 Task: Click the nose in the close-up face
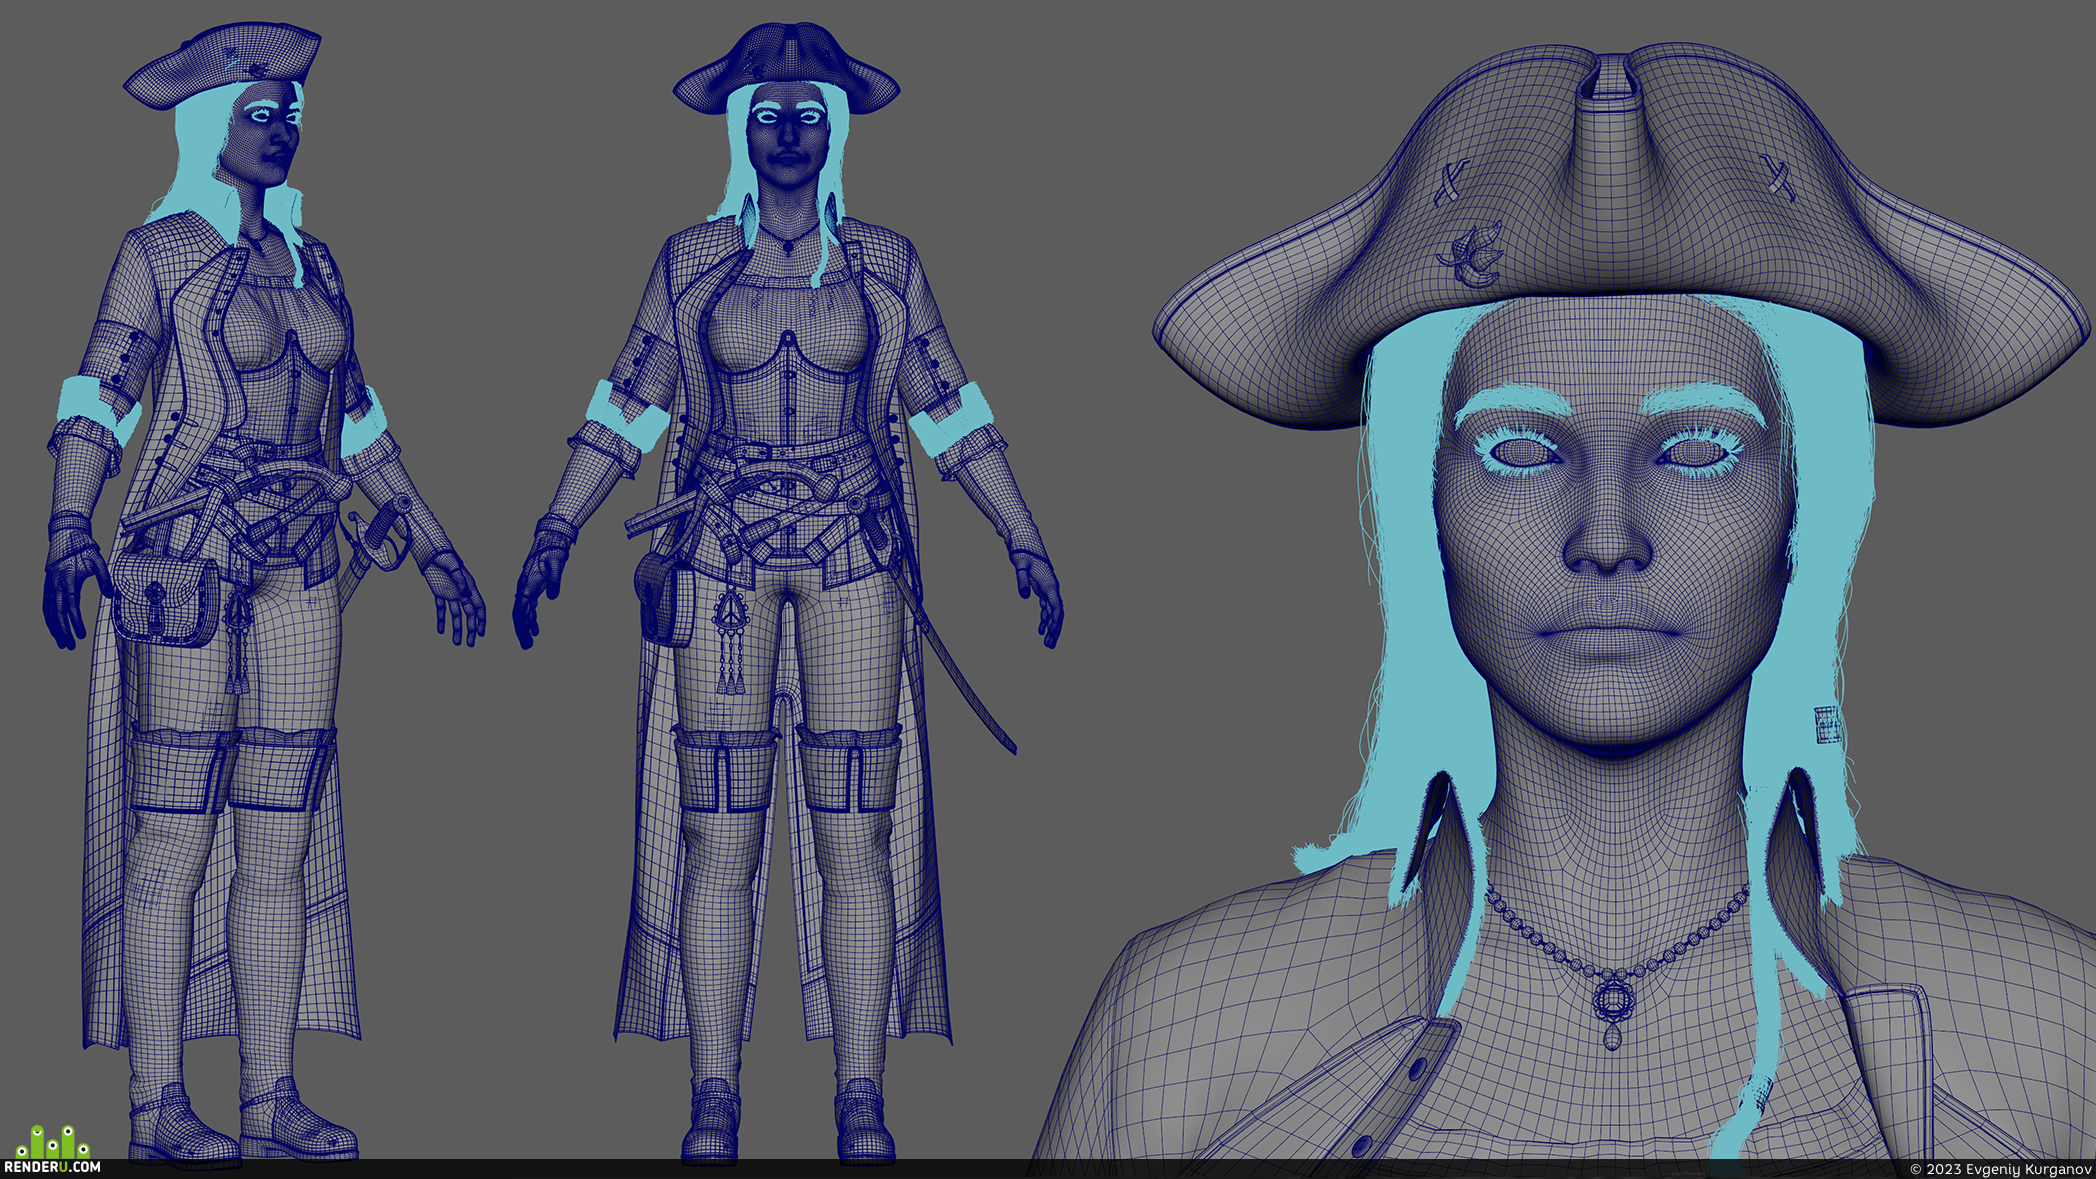tap(1607, 540)
